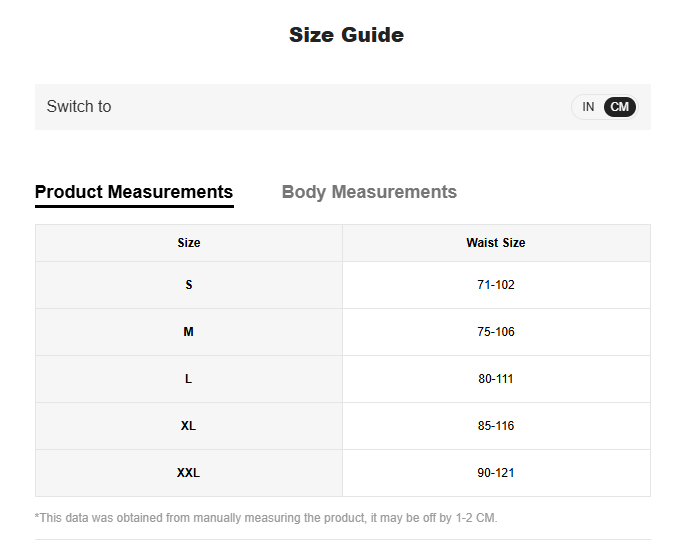Click the 90-121 waist value
The image size is (681, 546).
pos(495,473)
